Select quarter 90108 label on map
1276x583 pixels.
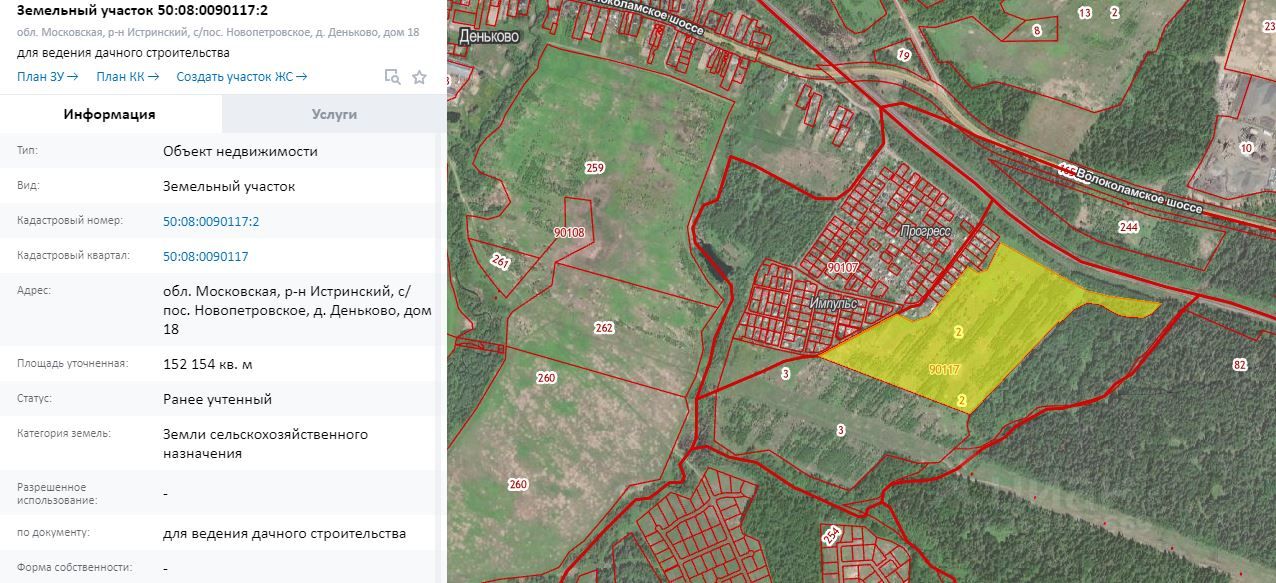coord(569,232)
